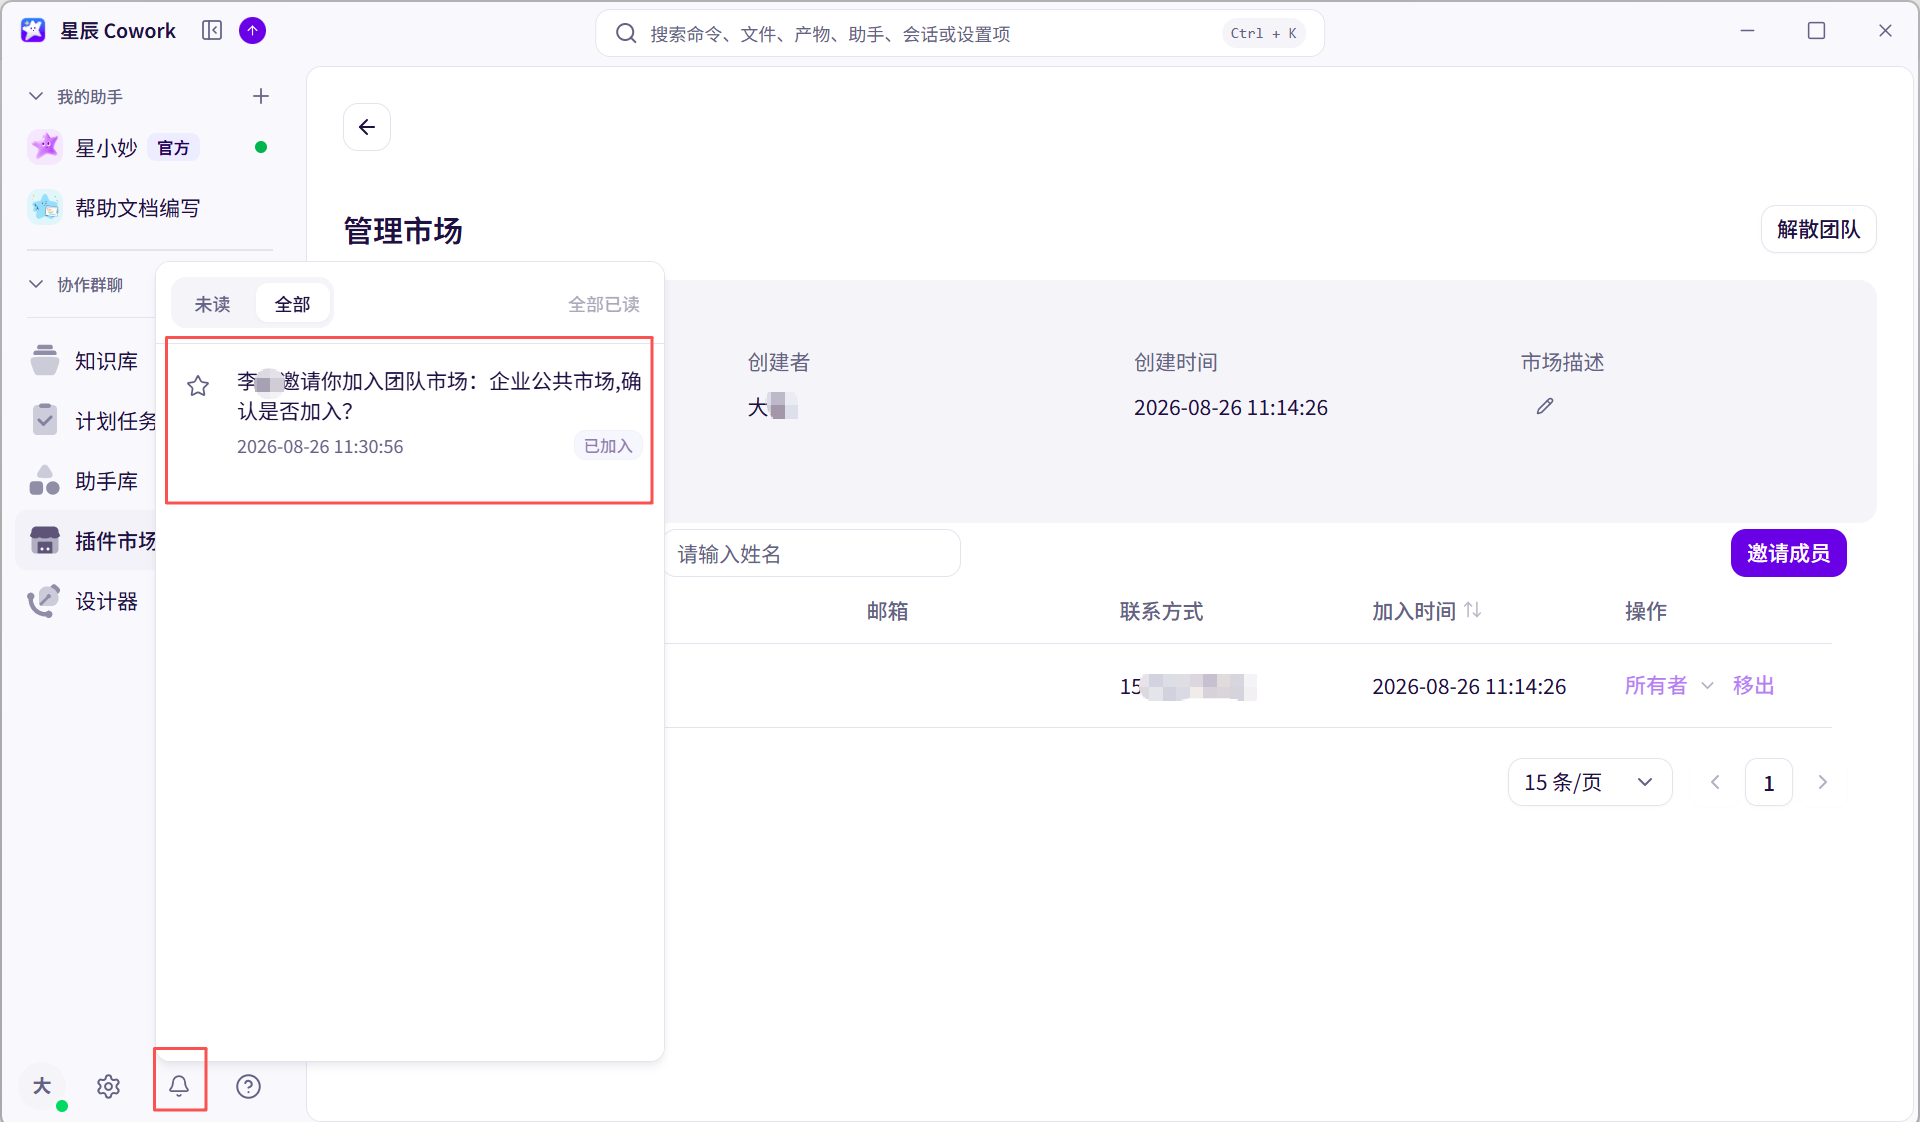
Task: Add a new assistant with plus icon
Action: pyautogui.click(x=261, y=96)
